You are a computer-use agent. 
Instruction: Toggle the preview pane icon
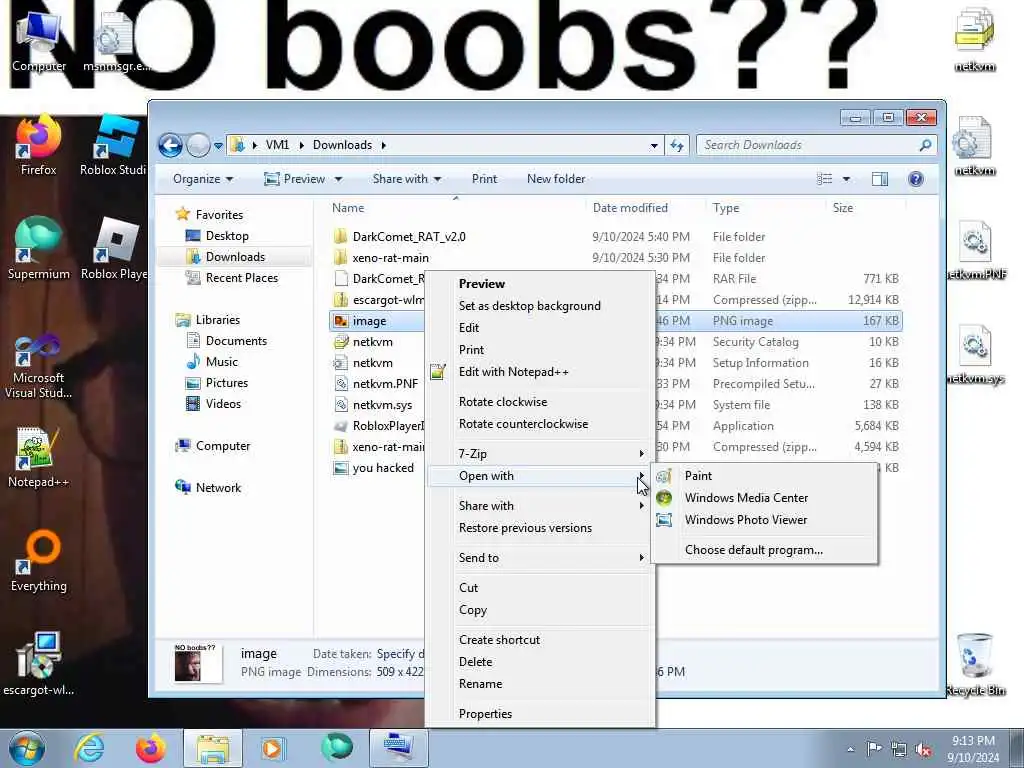(x=880, y=179)
